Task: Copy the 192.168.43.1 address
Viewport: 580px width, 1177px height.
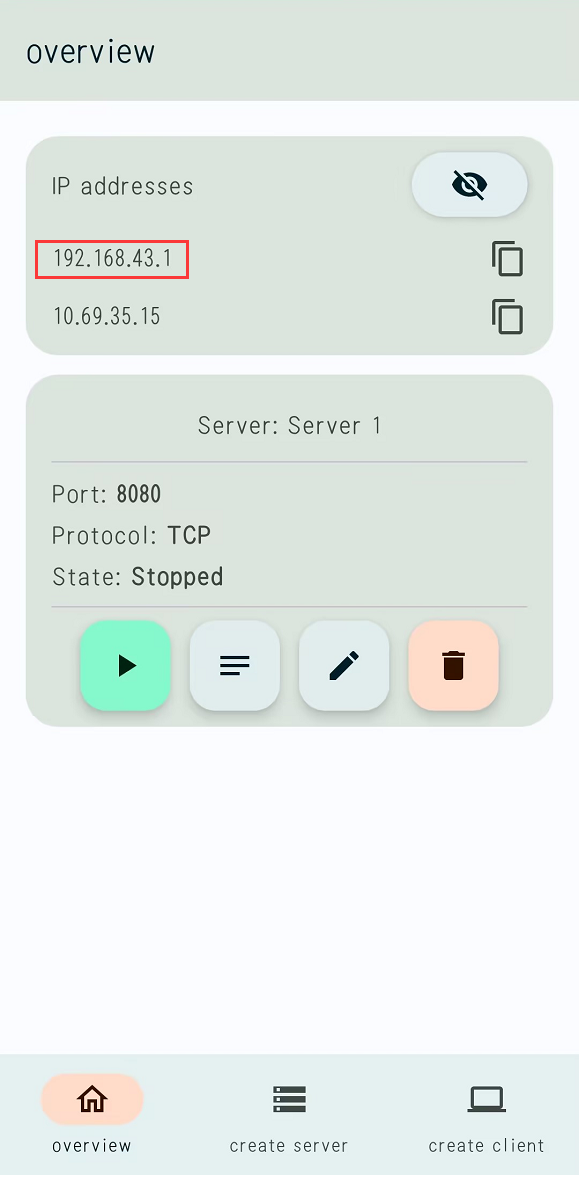Action: coord(508,259)
